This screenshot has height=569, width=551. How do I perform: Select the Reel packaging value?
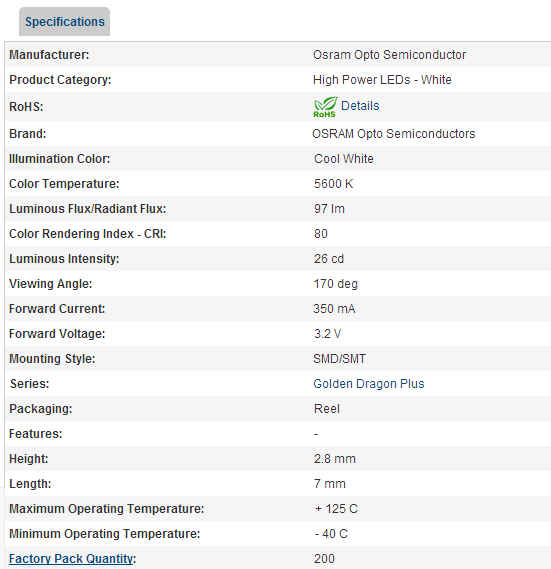[x=327, y=409]
